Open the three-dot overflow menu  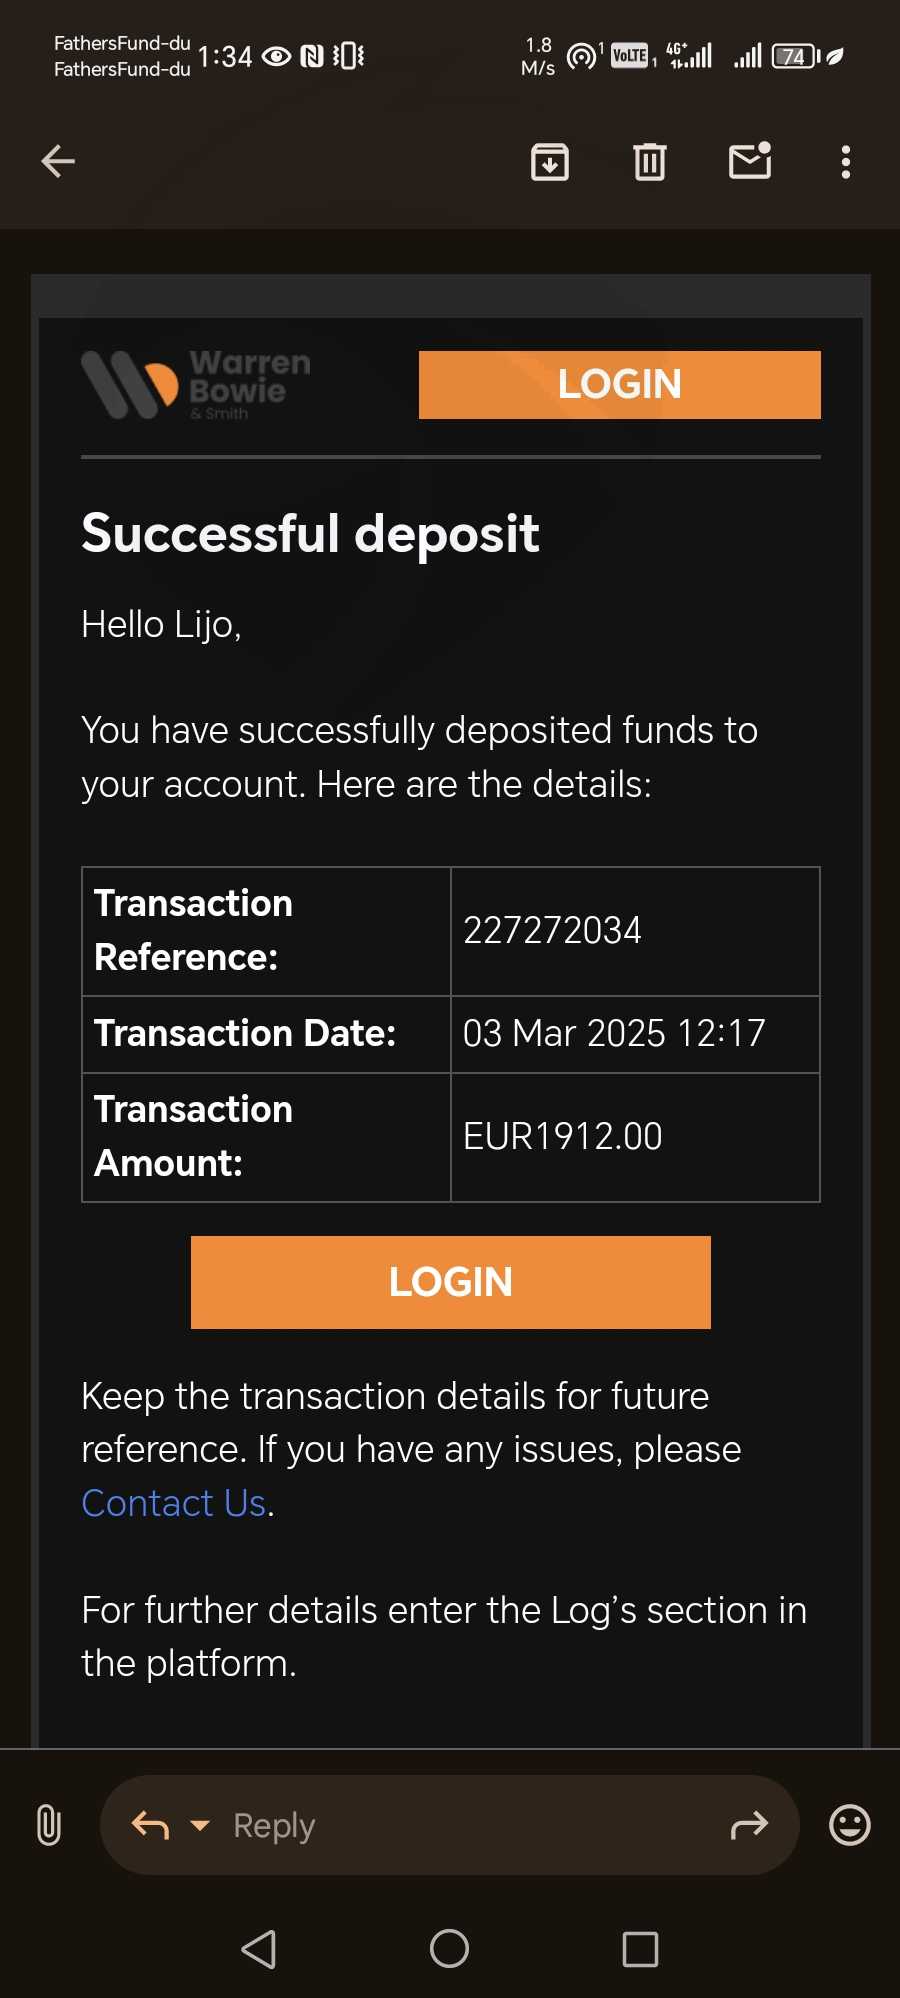point(846,161)
